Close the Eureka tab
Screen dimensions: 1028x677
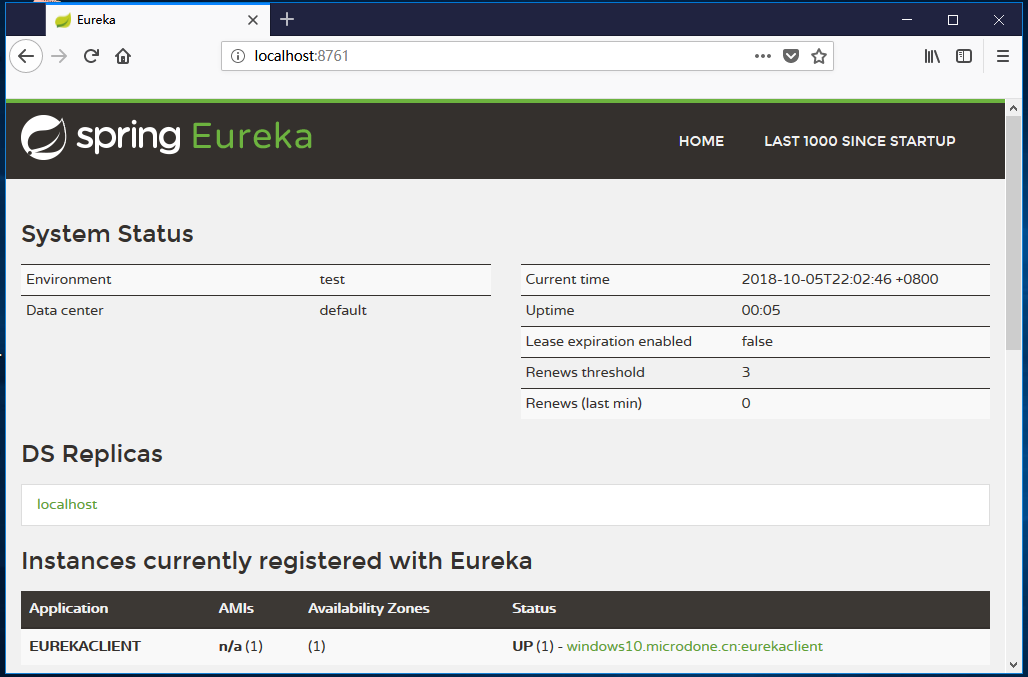coord(253,20)
